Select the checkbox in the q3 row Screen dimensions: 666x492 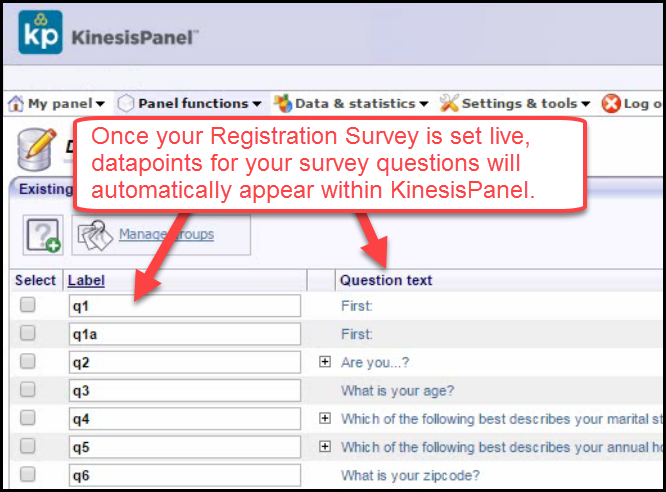[28, 389]
